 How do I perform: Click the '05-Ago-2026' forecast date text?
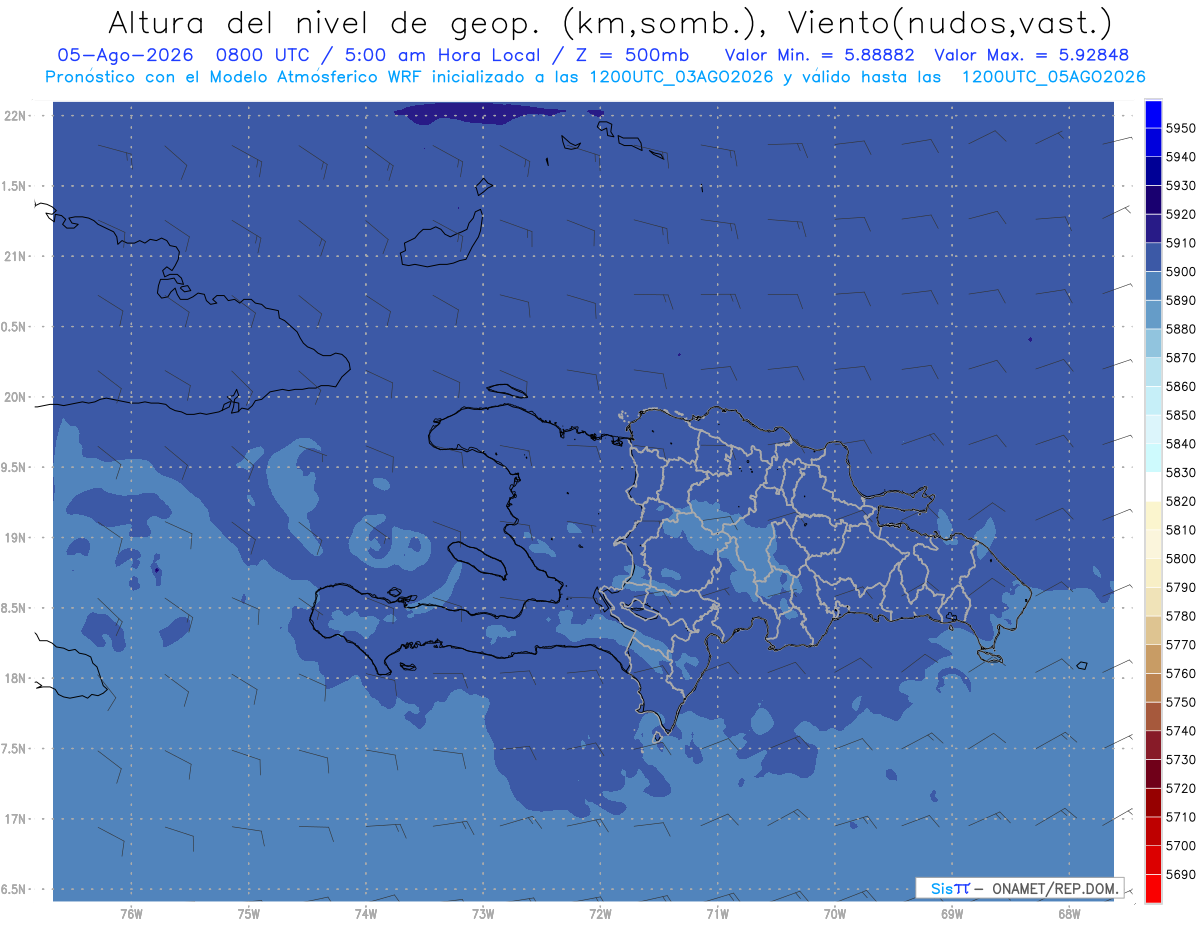click(x=126, y=55)
